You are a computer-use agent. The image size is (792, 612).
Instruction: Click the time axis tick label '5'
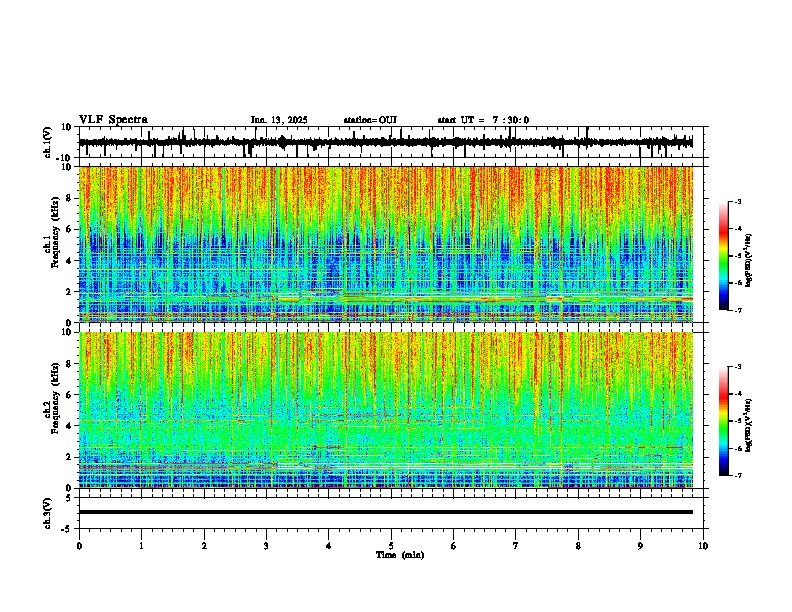(391, 546)
